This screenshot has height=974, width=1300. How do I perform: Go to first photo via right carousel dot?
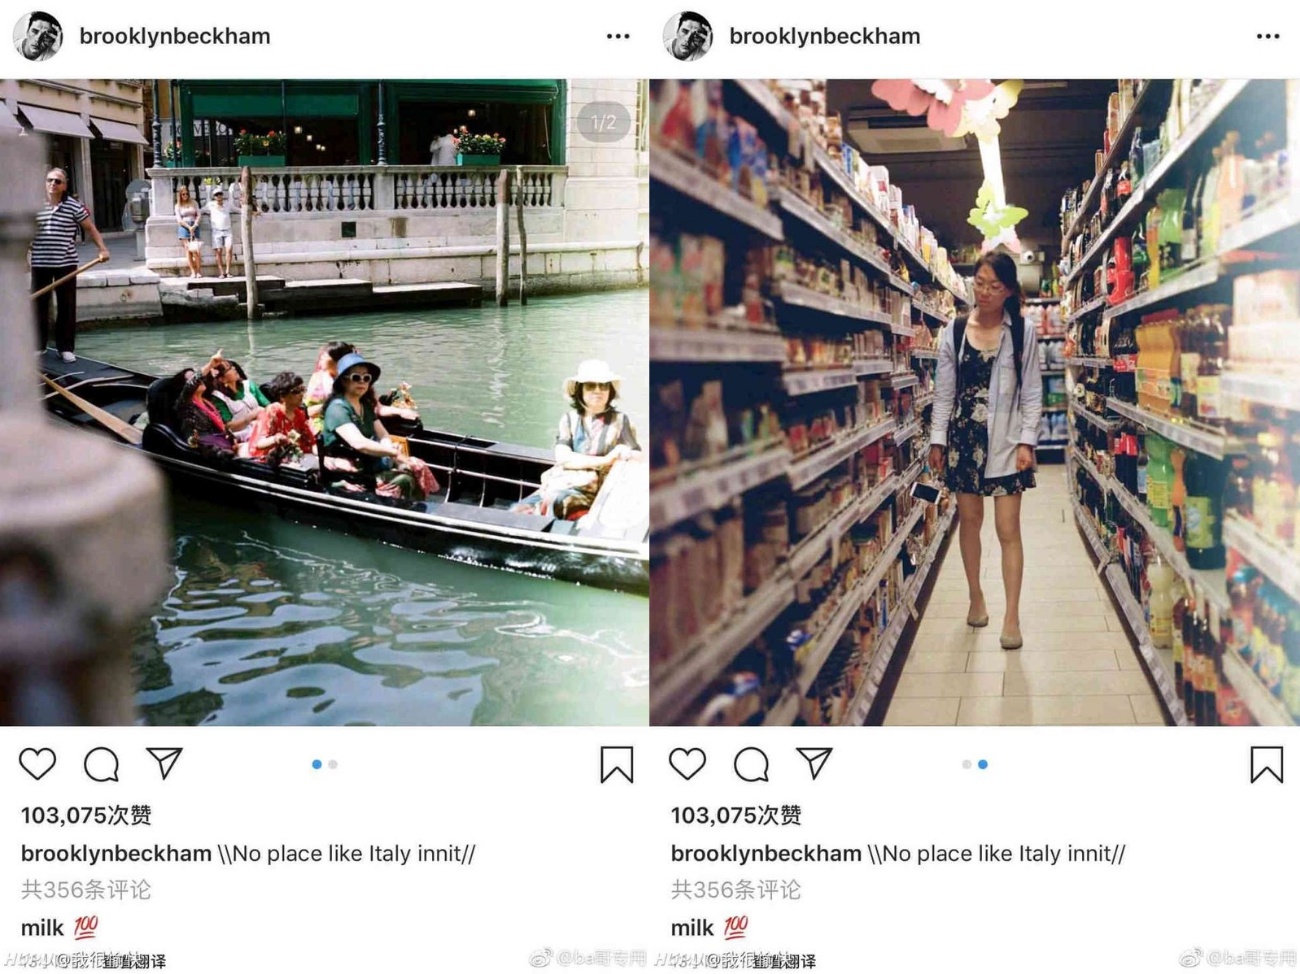(966, 764)
